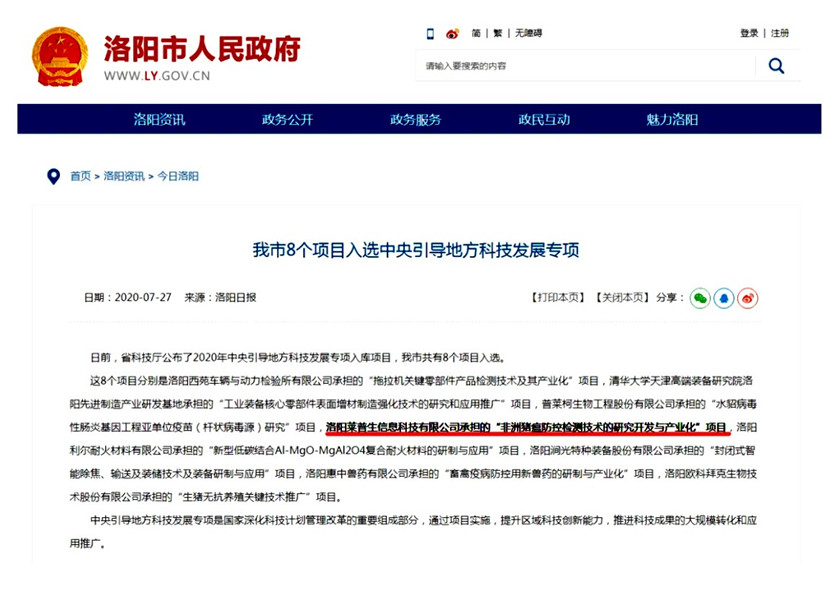Viewport: 840px width, 610px height.
Task: Click the article title 我市8个项目入选
Action: pos(416,250)
